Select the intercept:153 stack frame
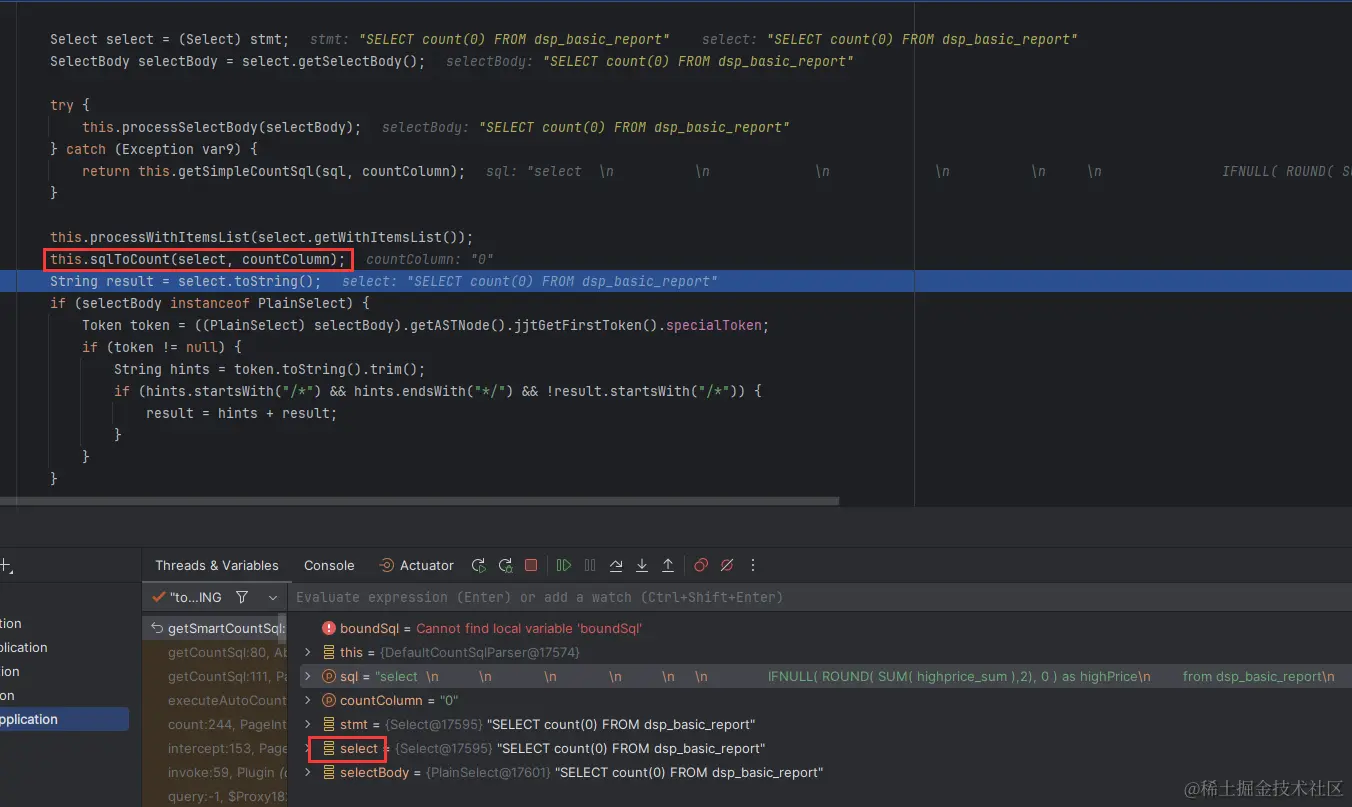This screenshot has height=807, width=1352. (x=217, y=749)
